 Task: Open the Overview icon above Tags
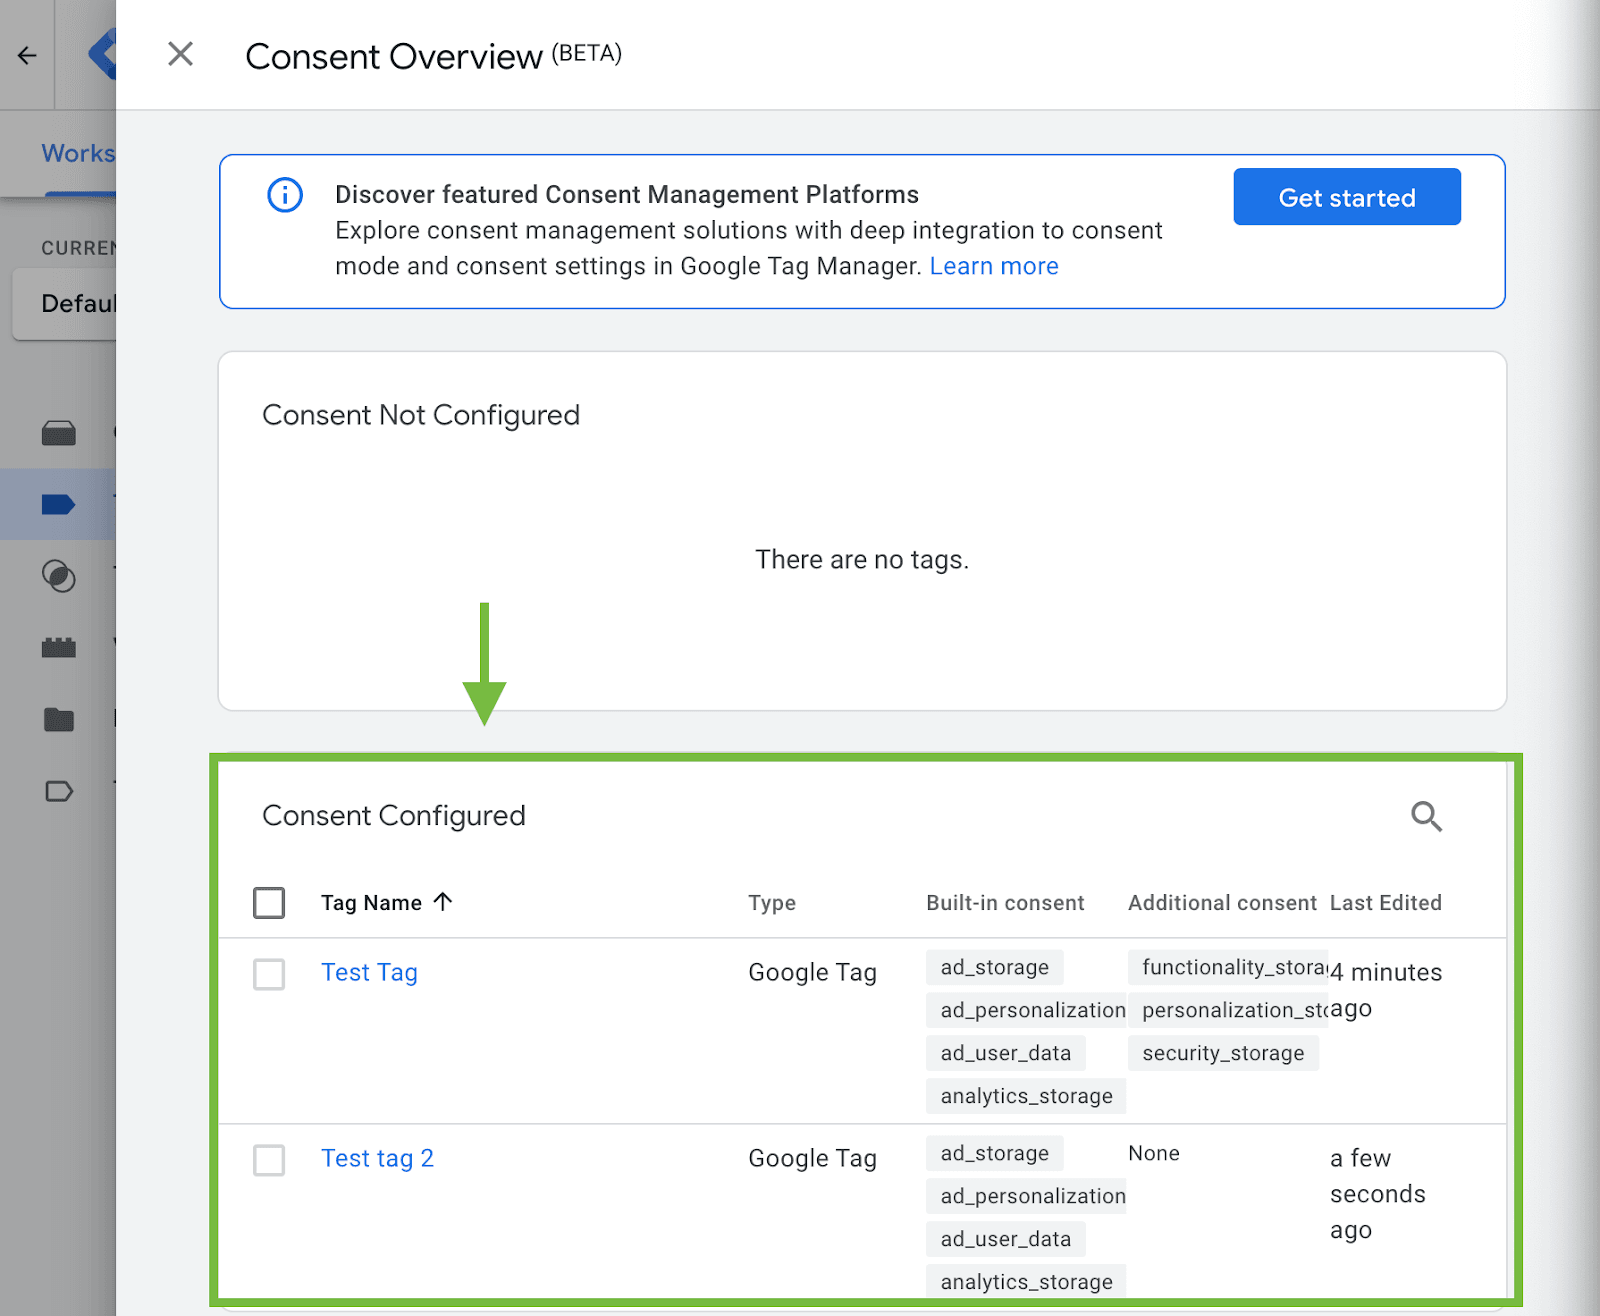[x=59, y=433]
